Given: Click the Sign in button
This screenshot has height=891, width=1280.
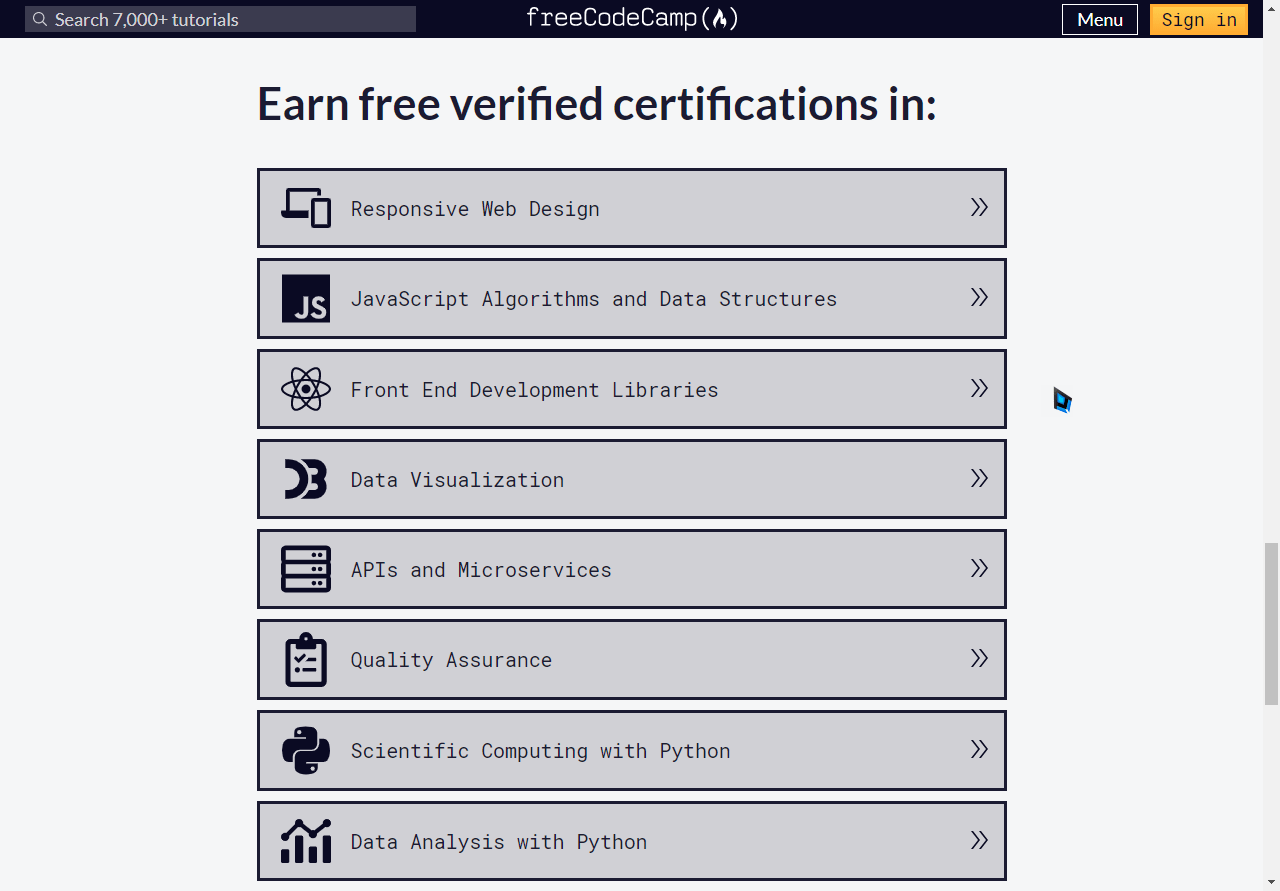Looking at the screenshot, I should click(1198, 19).
